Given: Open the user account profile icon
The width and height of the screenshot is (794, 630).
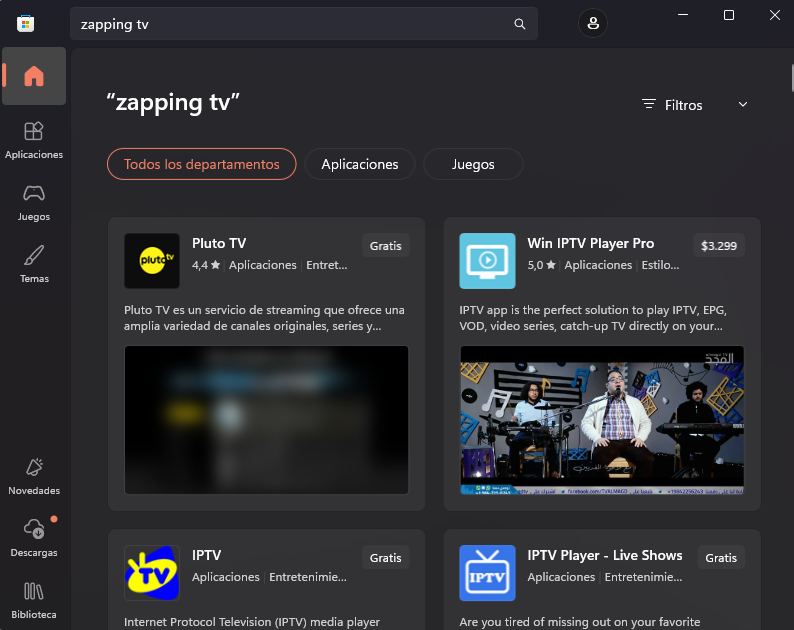Looking at the screenshot, I should [593, 23].
